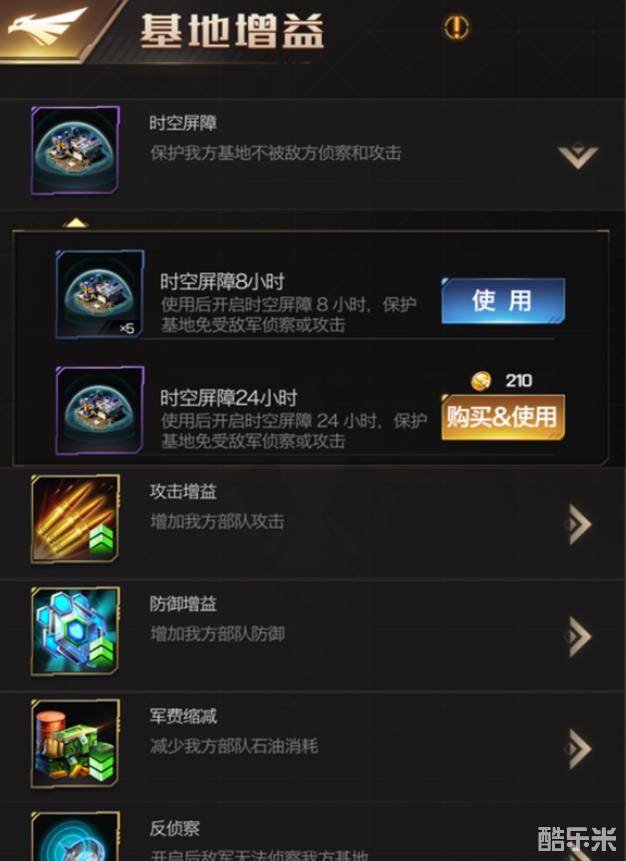This screenshot has height=861, width=626.
Task: Open the 军费缩减 row title
Action: coord(183,716)
